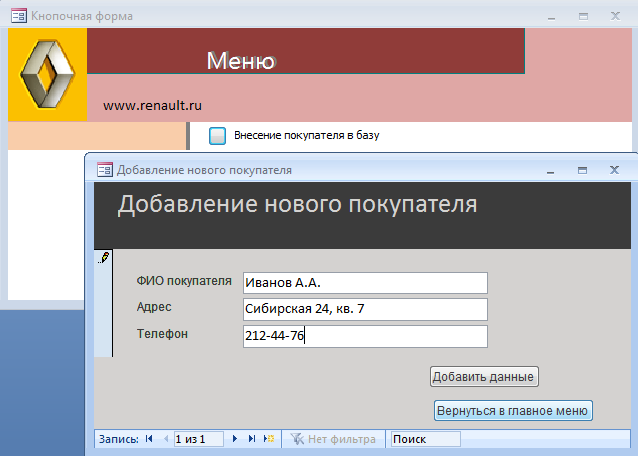Go to first record navigation arrow
This screenshot has width=638, height=456.
tap(149, 439)
